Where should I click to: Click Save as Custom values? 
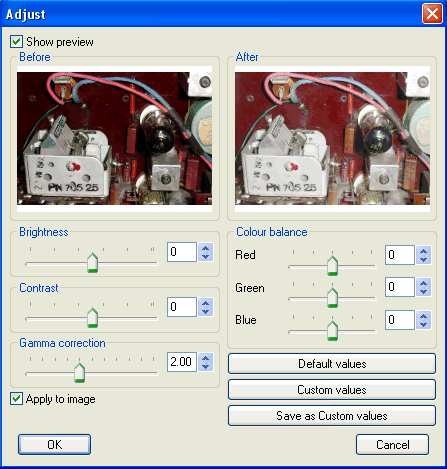tap(332, 416)
